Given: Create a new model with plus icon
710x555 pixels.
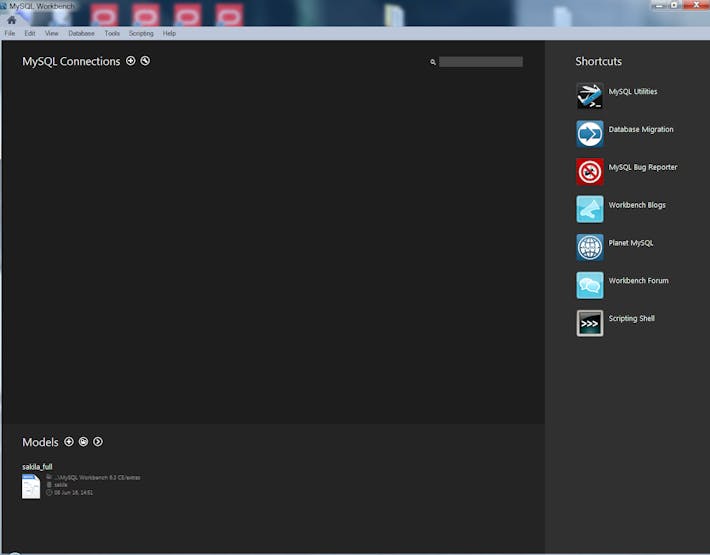Looking at the screenshot, I should pos(69,441).
